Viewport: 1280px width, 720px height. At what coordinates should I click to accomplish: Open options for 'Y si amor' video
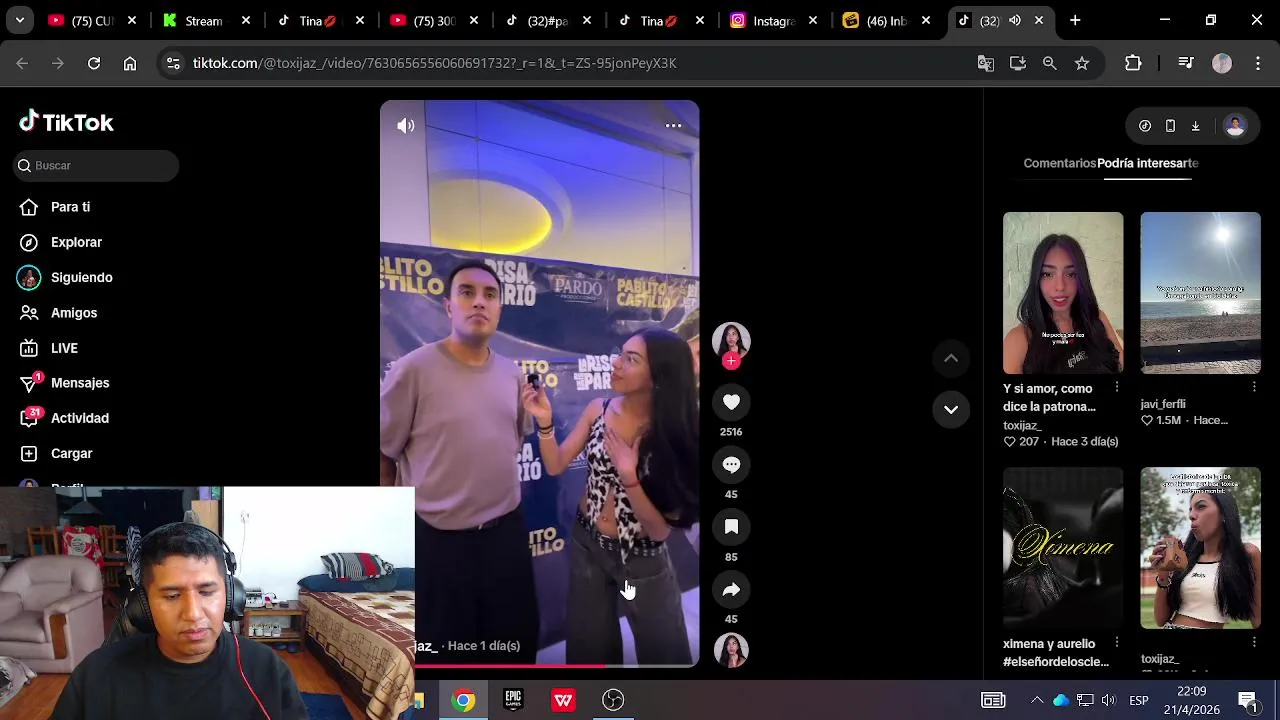point(1117,387)
